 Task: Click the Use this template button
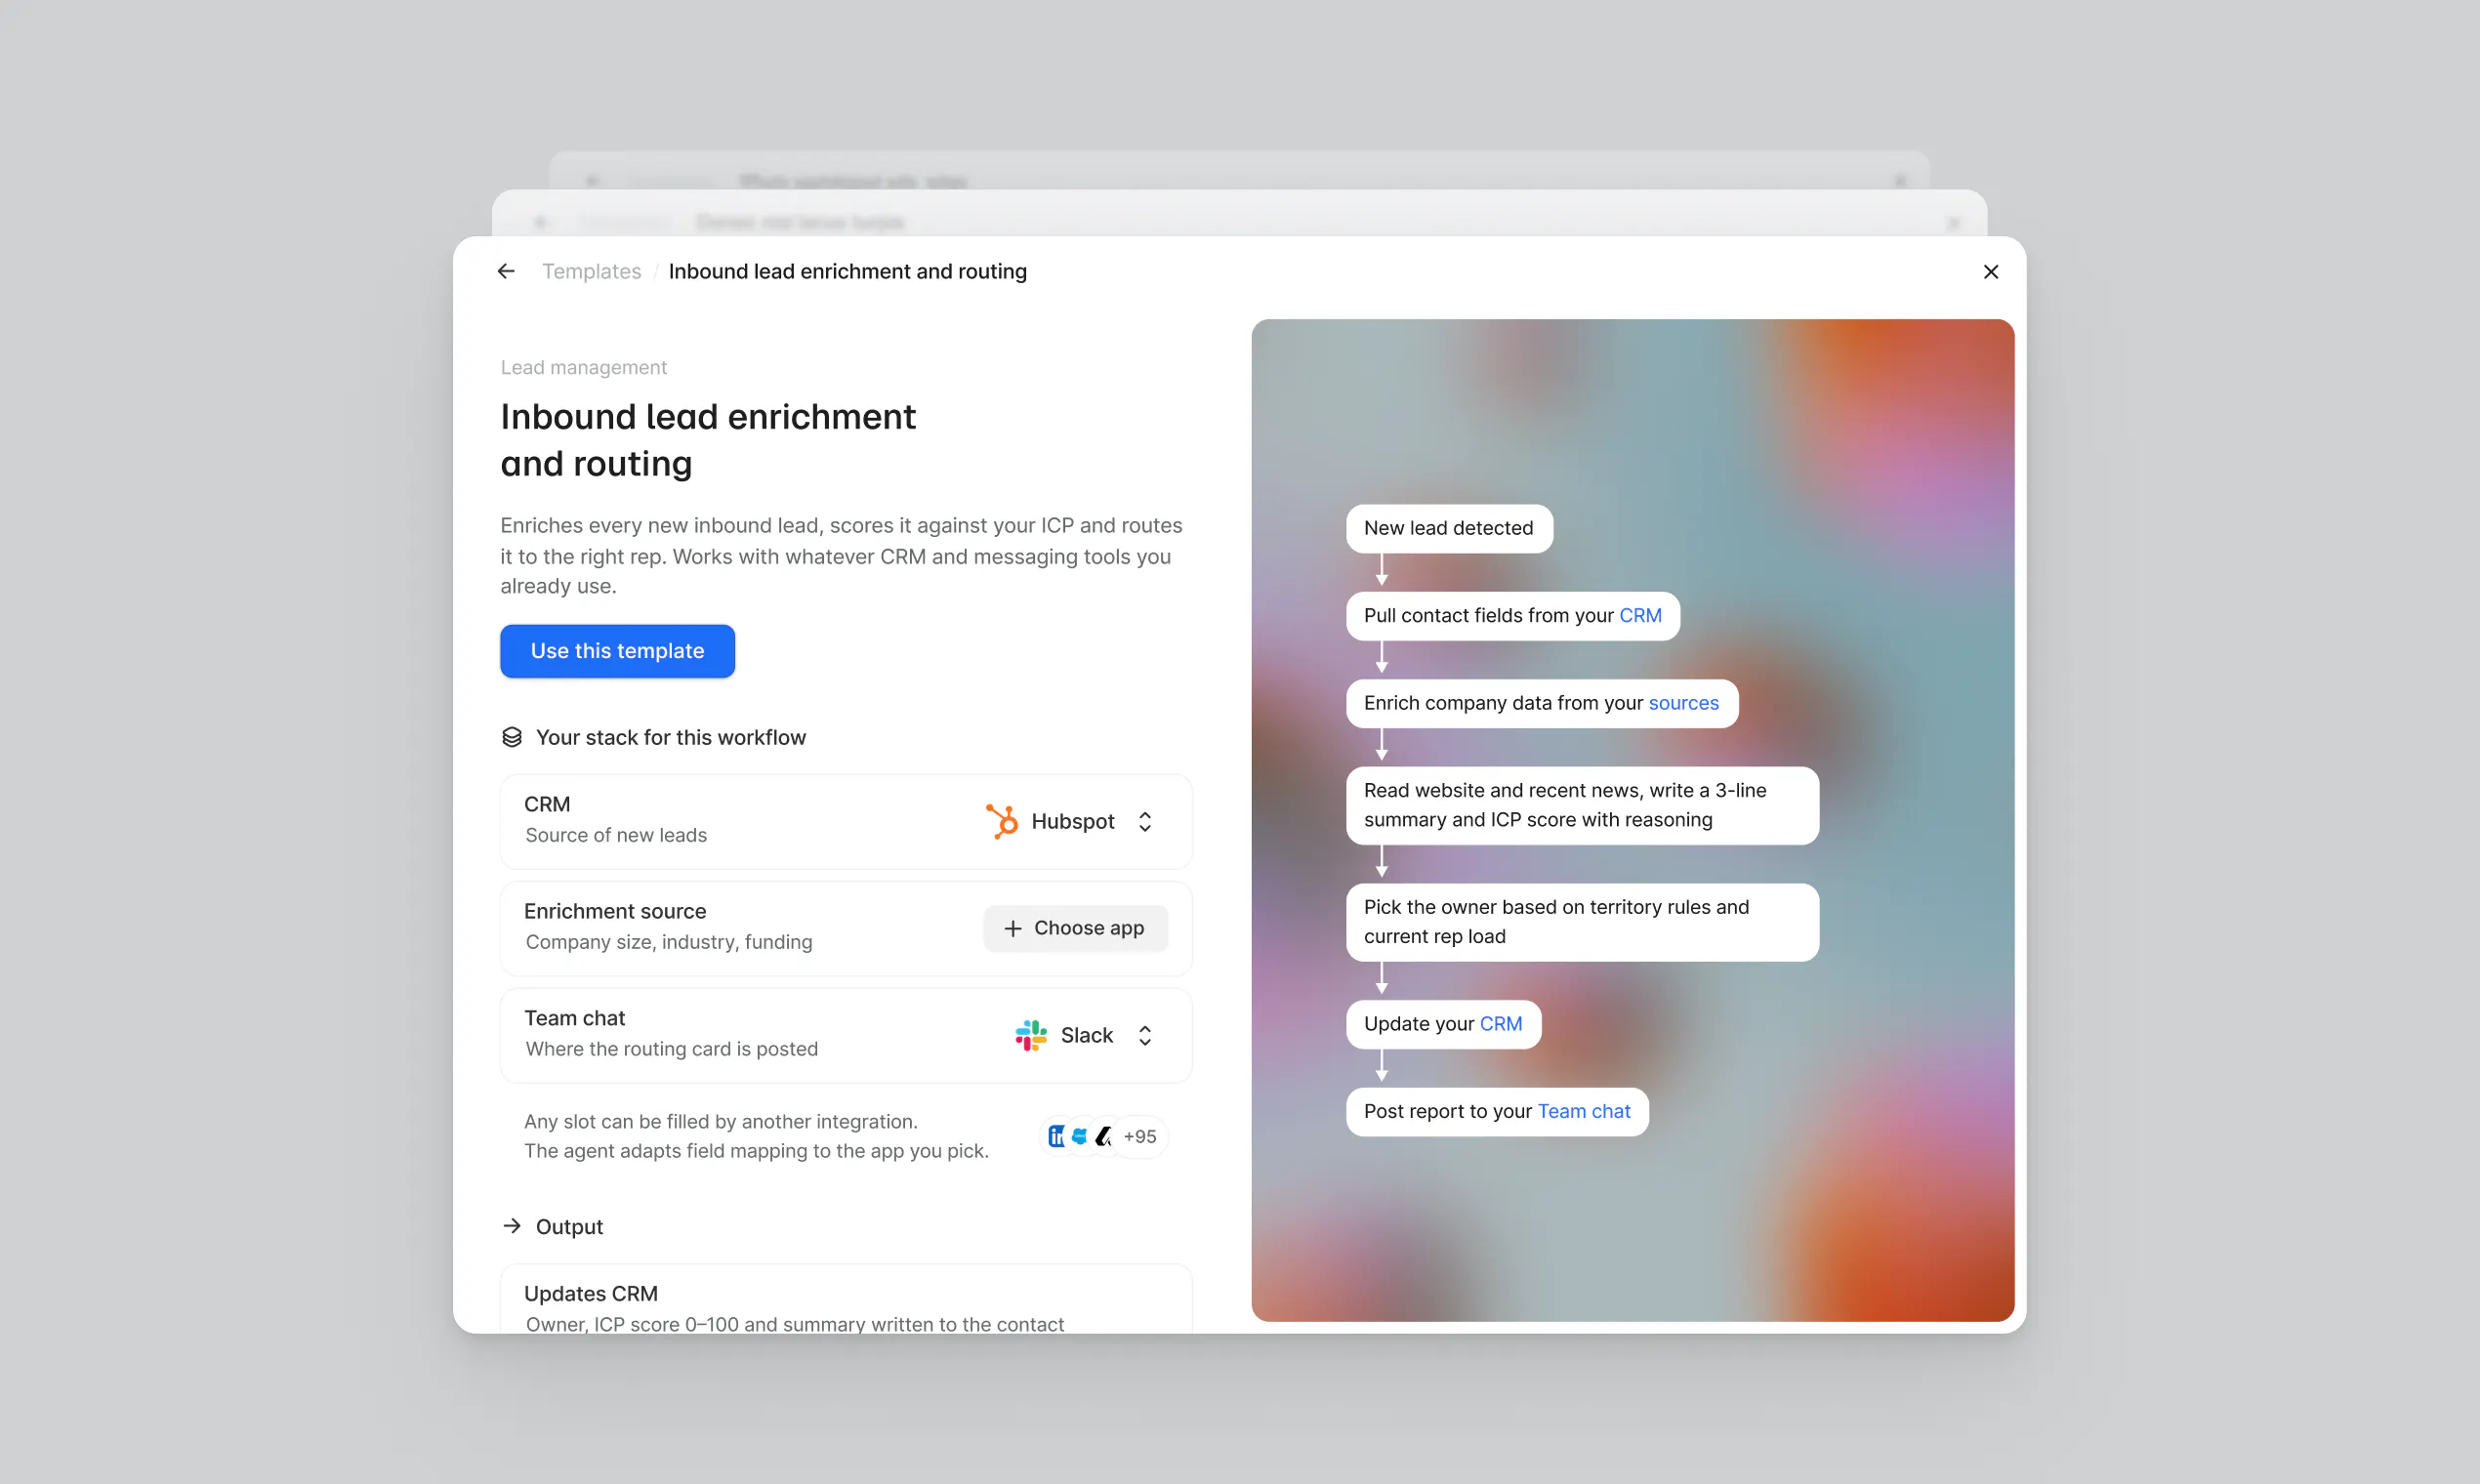(617, 650)
